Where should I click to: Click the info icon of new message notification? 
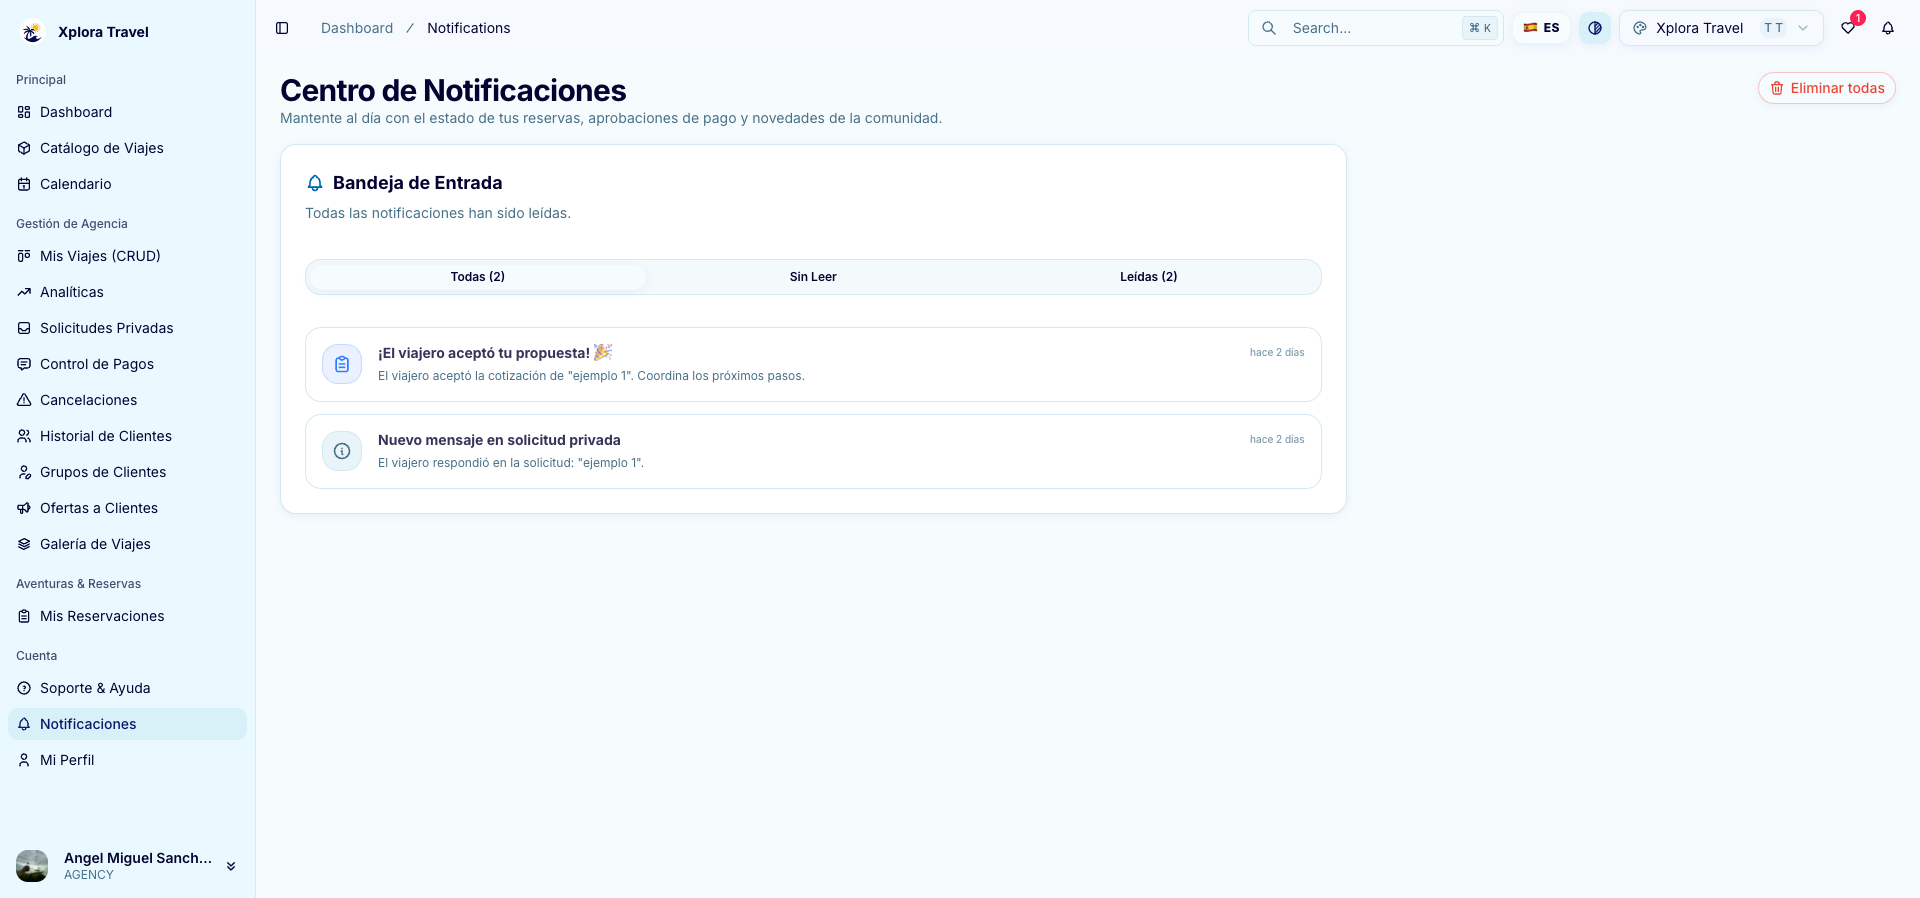342,451
